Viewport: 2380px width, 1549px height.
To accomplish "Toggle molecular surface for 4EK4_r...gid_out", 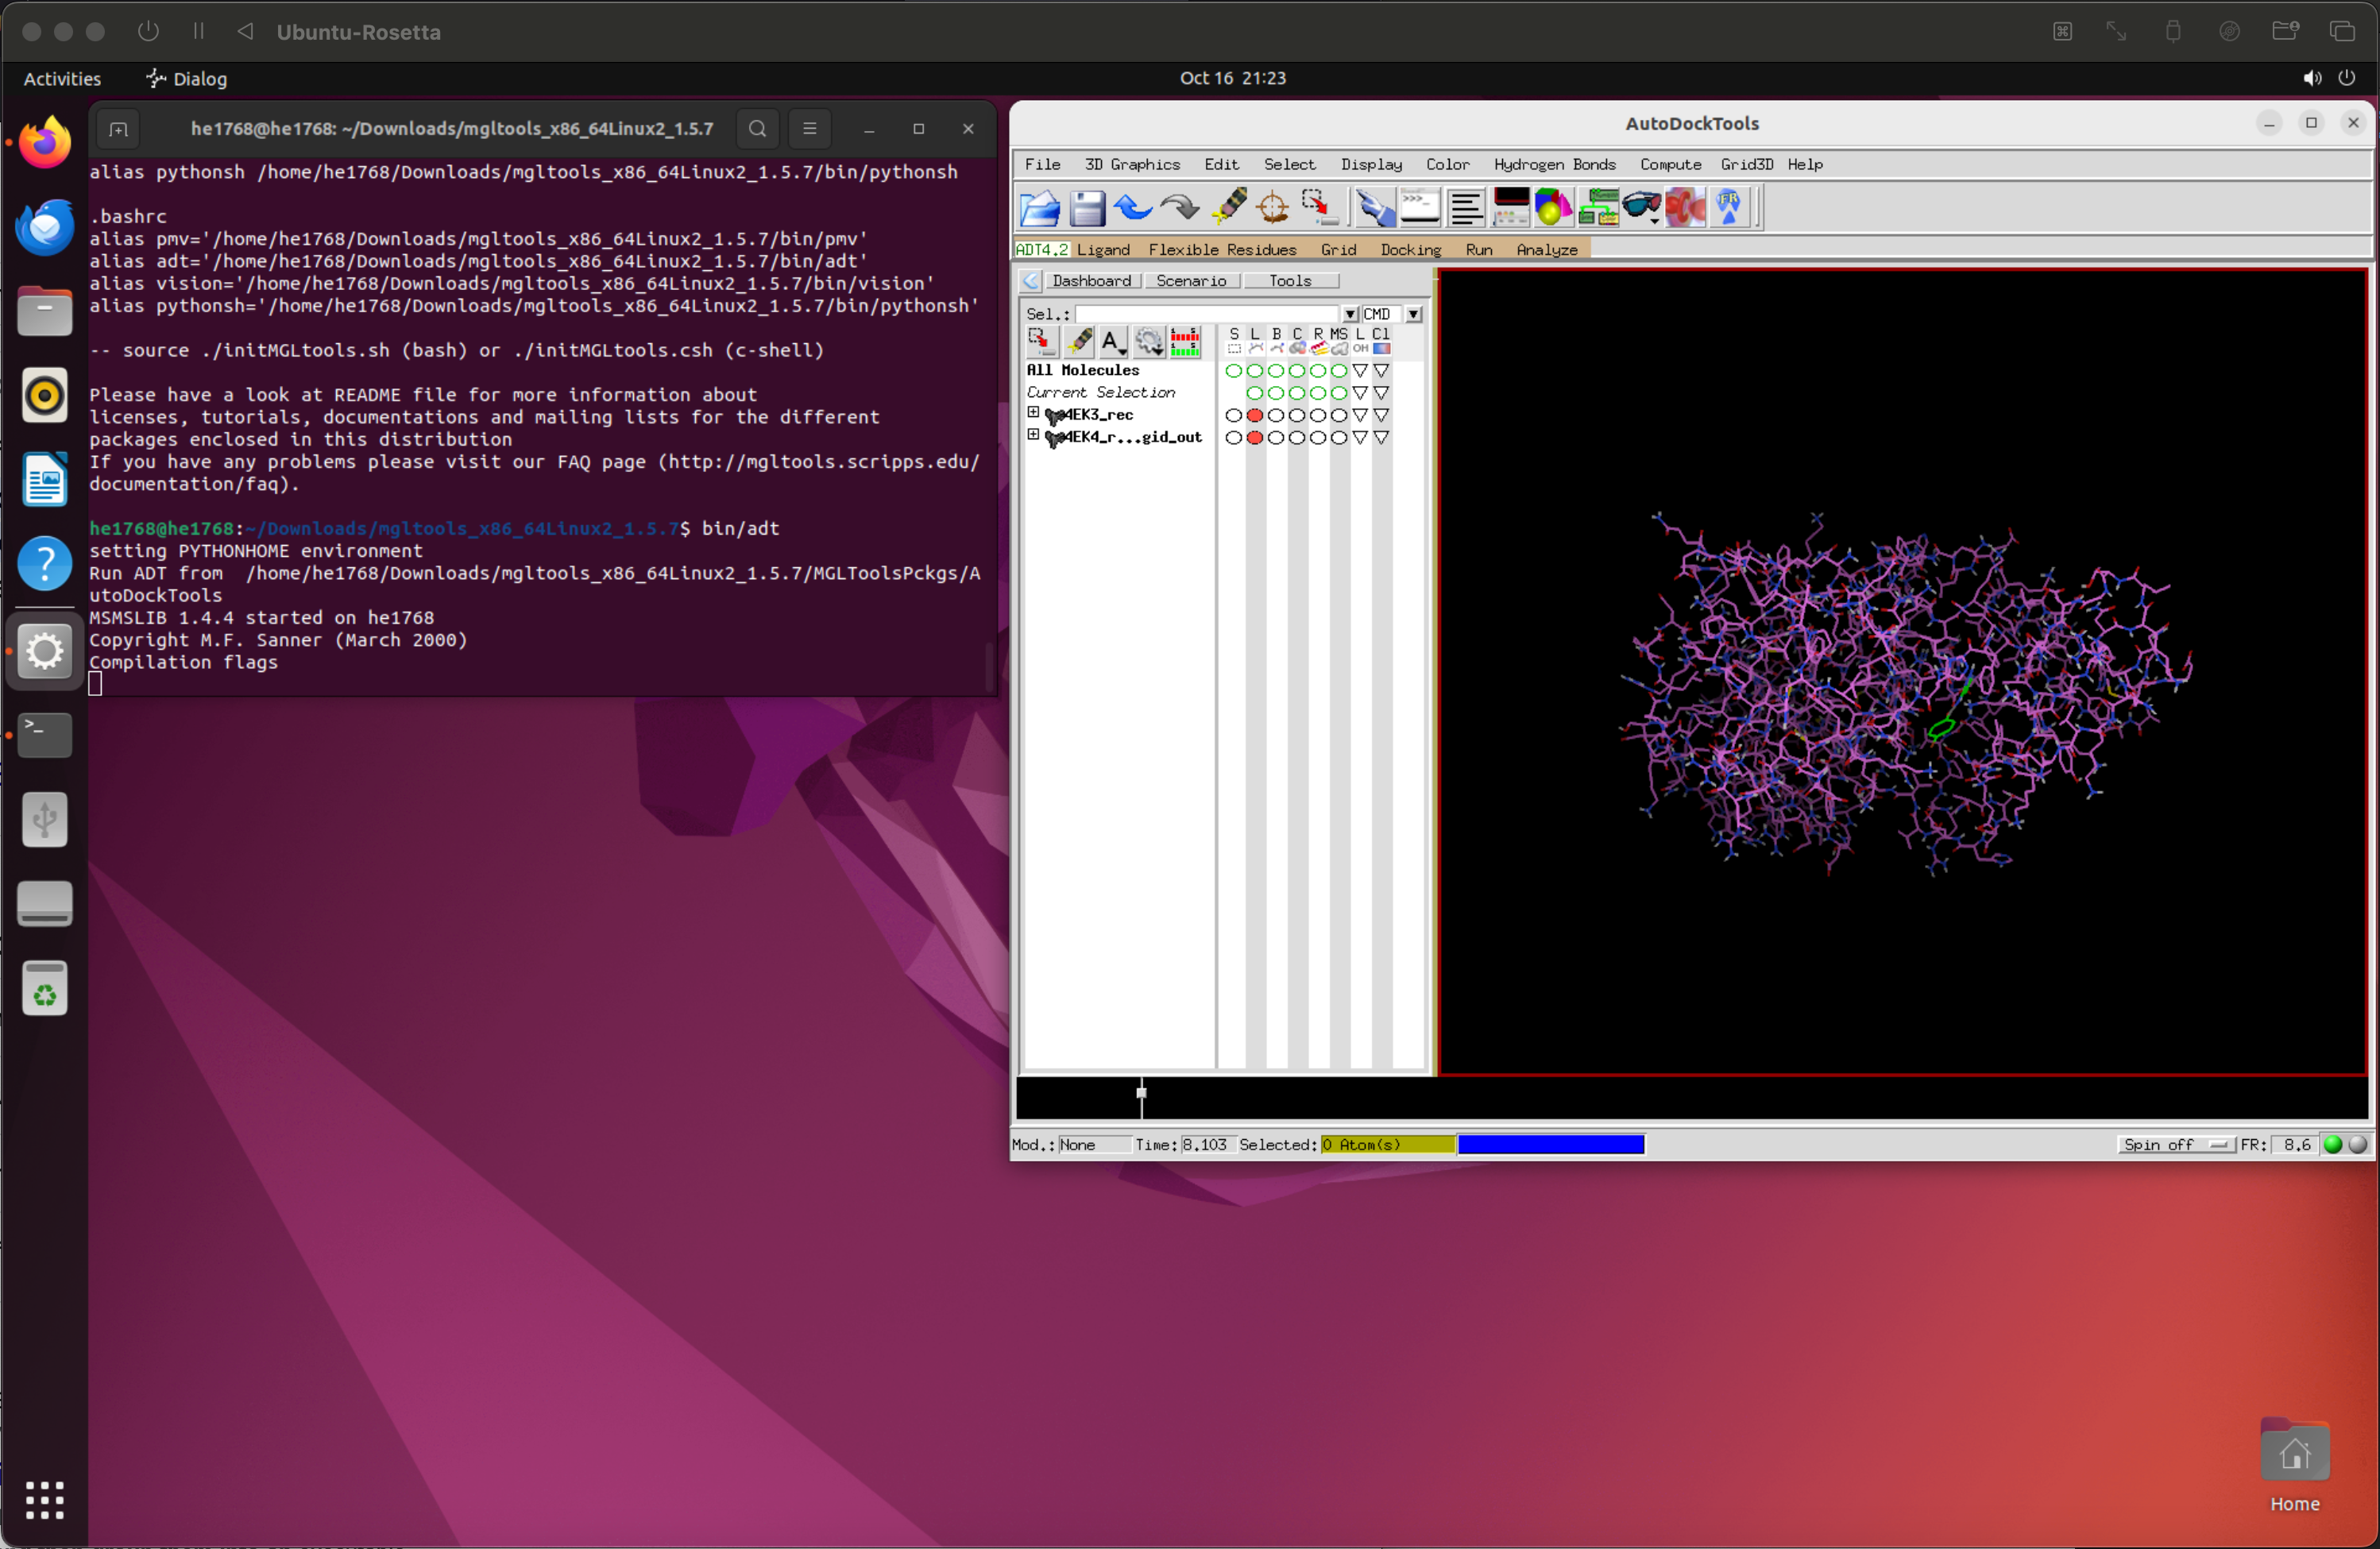I will click(1339, 437).
